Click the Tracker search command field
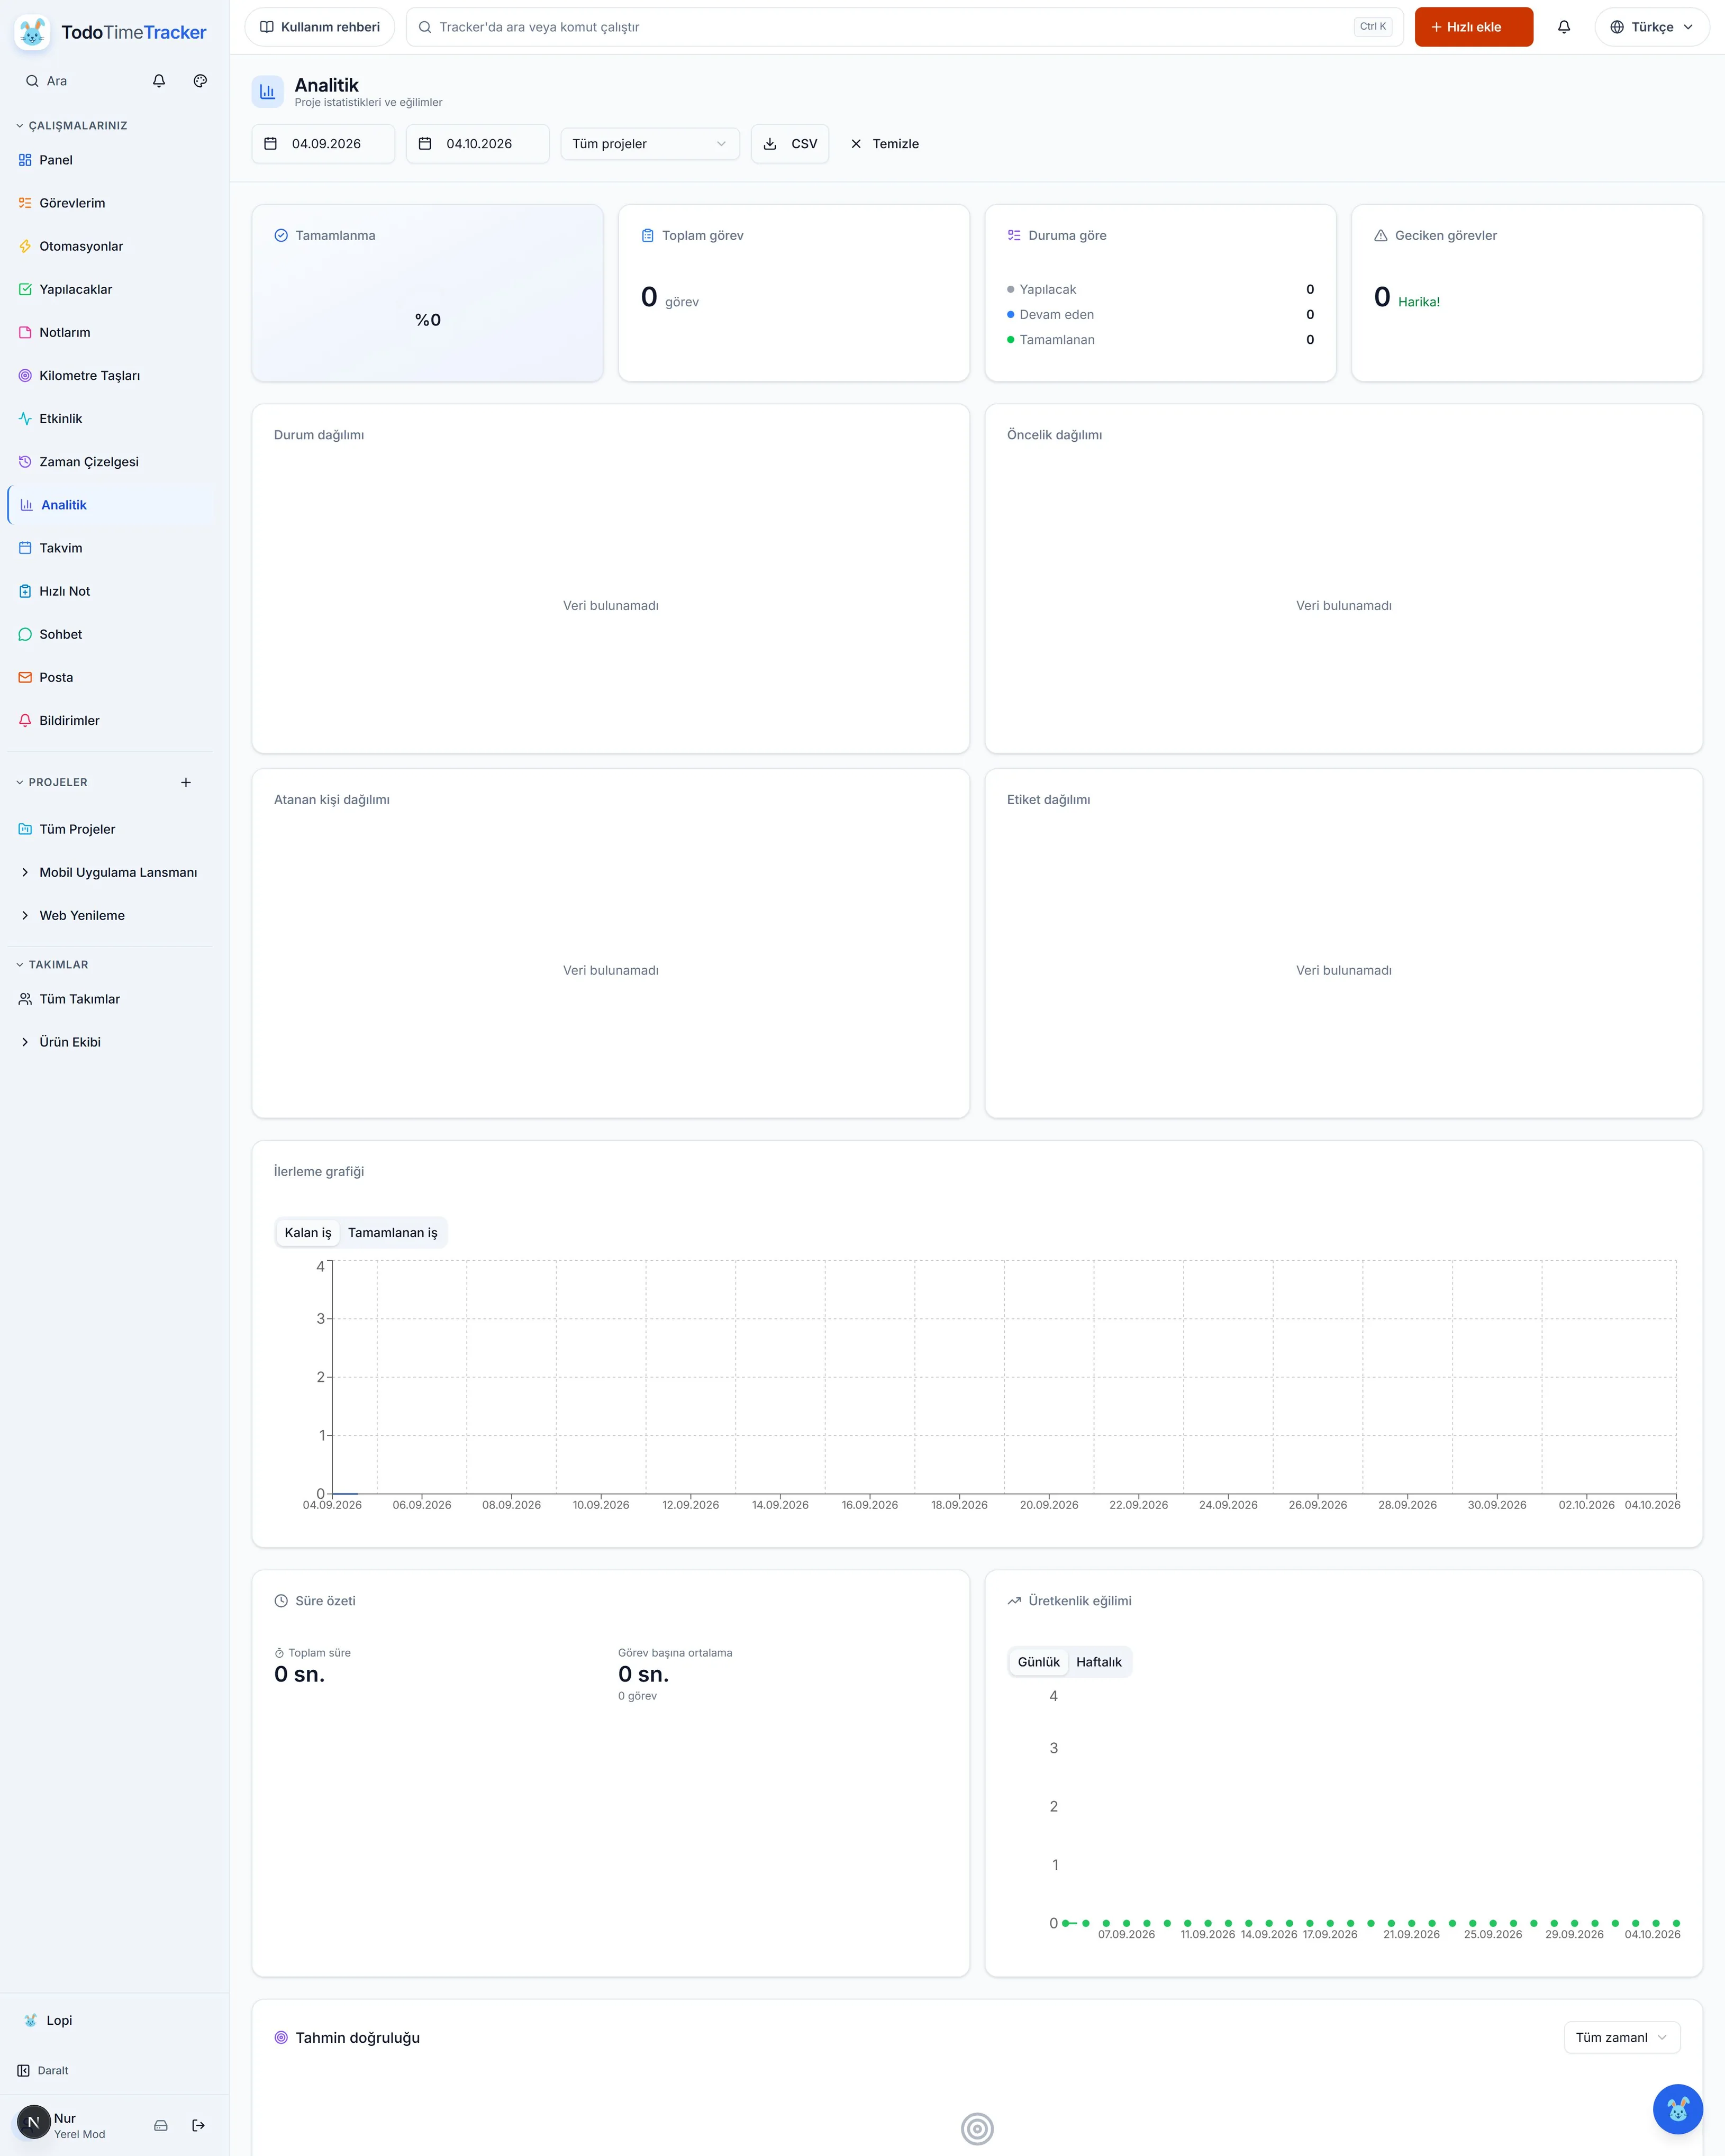The width and height of the screenshot is (1725, 2156). (x=904, y=27)
